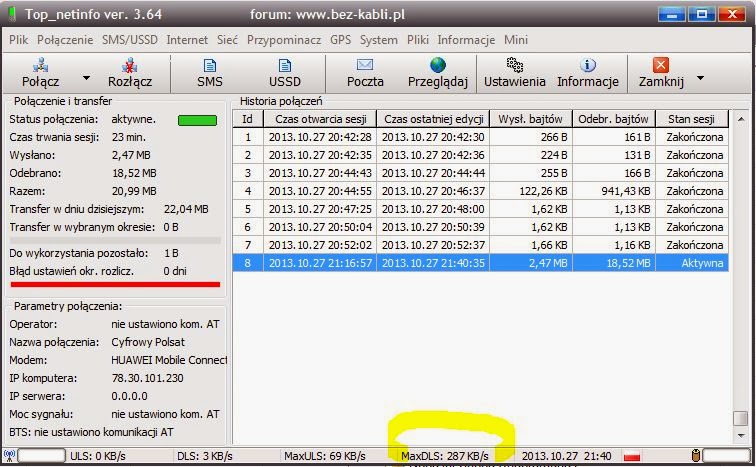756x467 pixels.
Task: Click the history list scroll down arrow
Action: coord(741,436)
